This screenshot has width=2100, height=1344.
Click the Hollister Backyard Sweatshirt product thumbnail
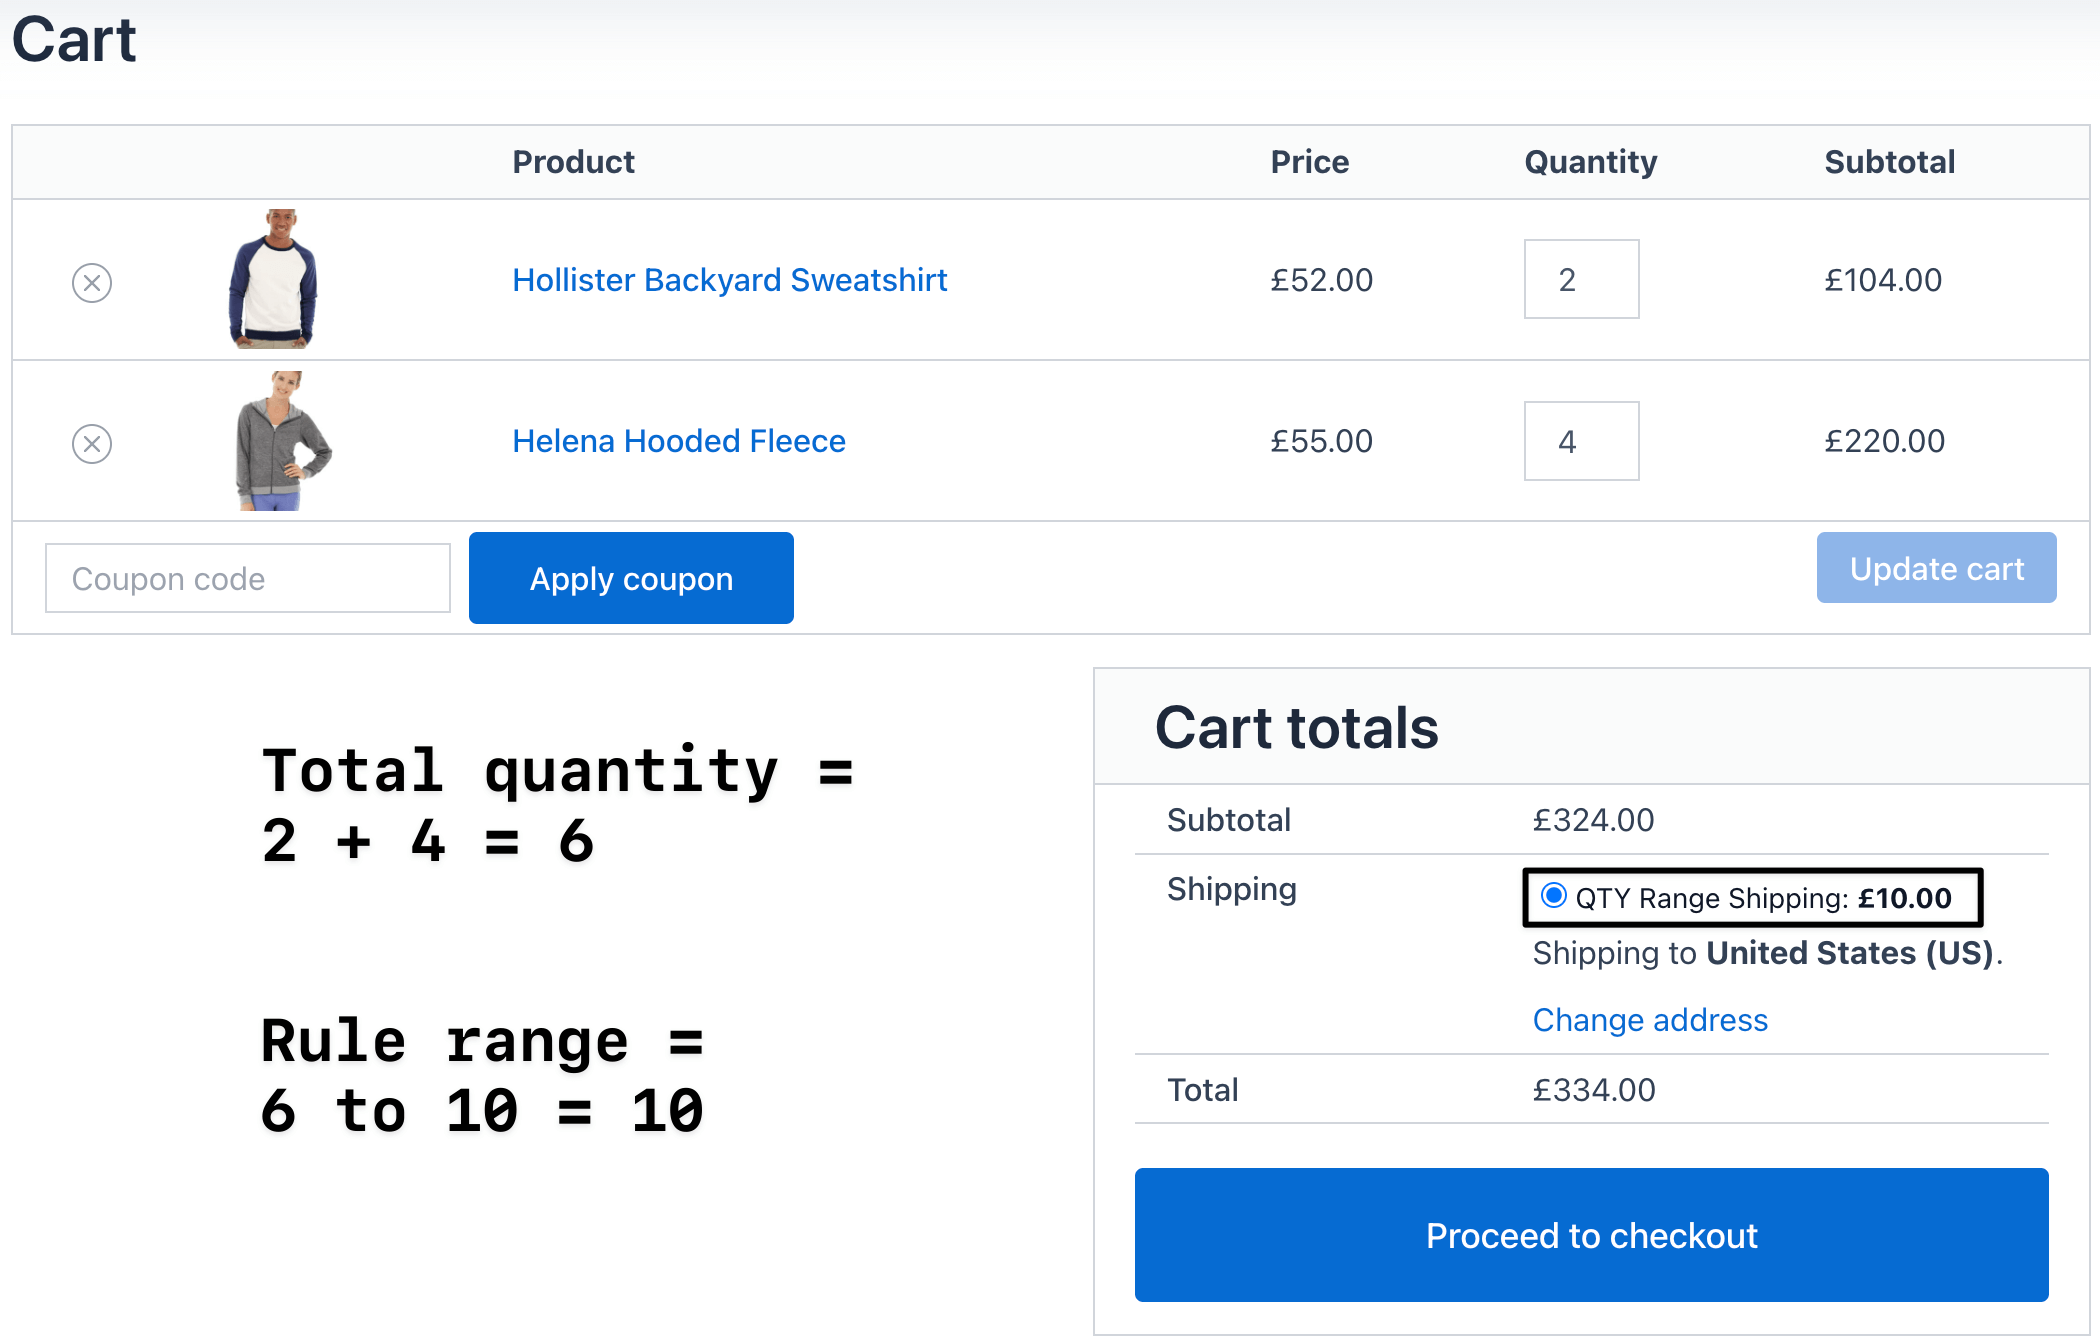(x=273, y=279)
